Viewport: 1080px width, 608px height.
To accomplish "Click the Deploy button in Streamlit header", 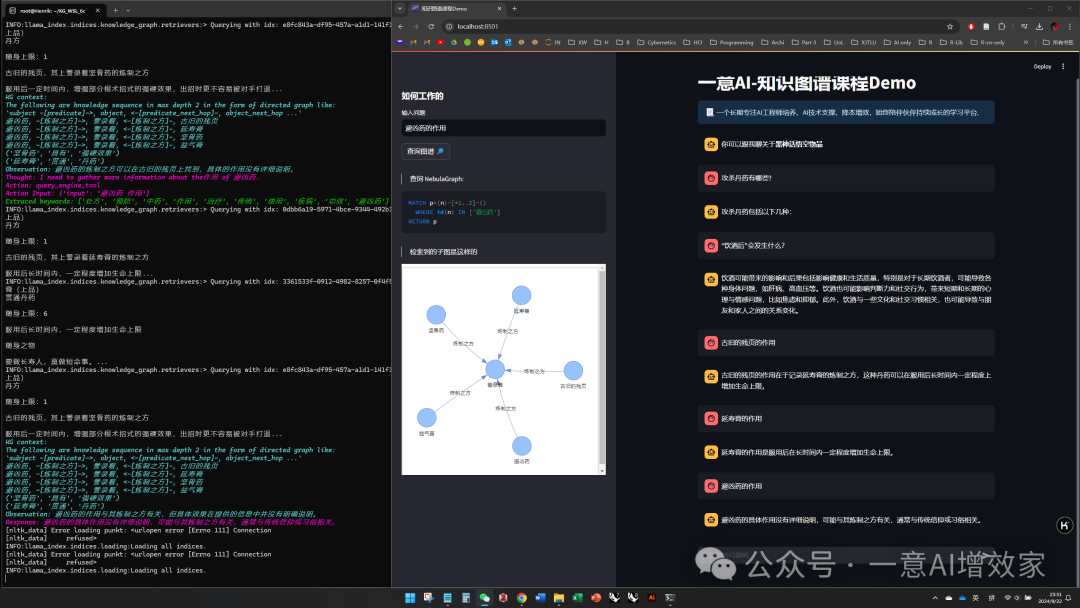I will pos(1042,67).
